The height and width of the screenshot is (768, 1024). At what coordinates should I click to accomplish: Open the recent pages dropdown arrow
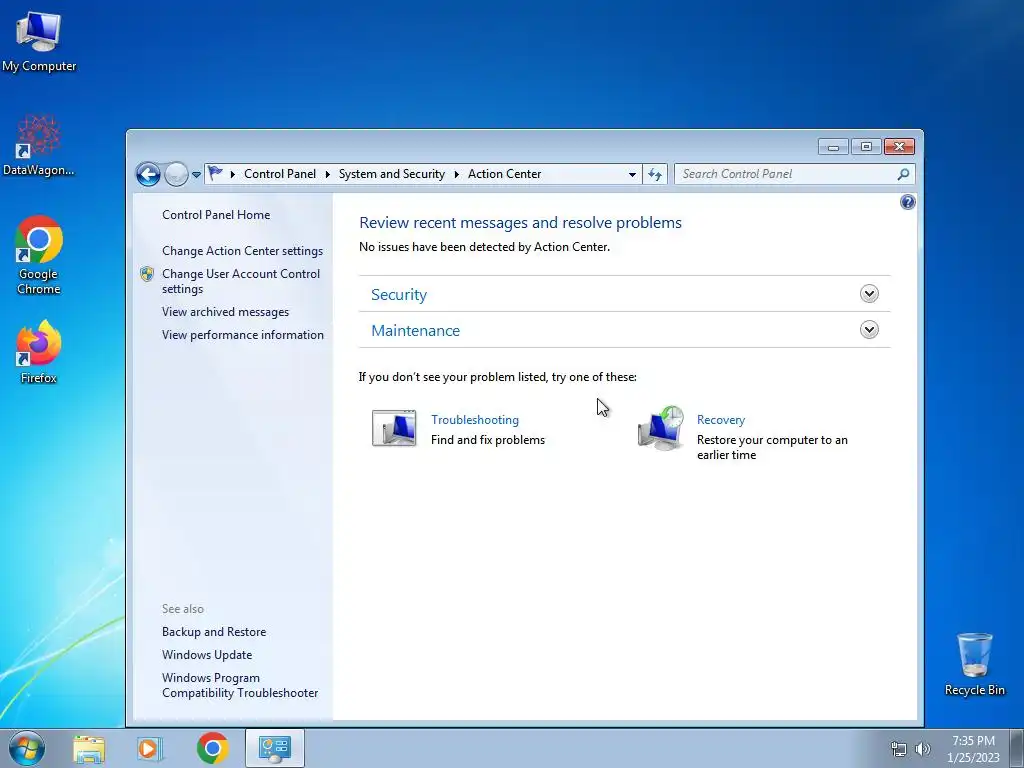196,175
